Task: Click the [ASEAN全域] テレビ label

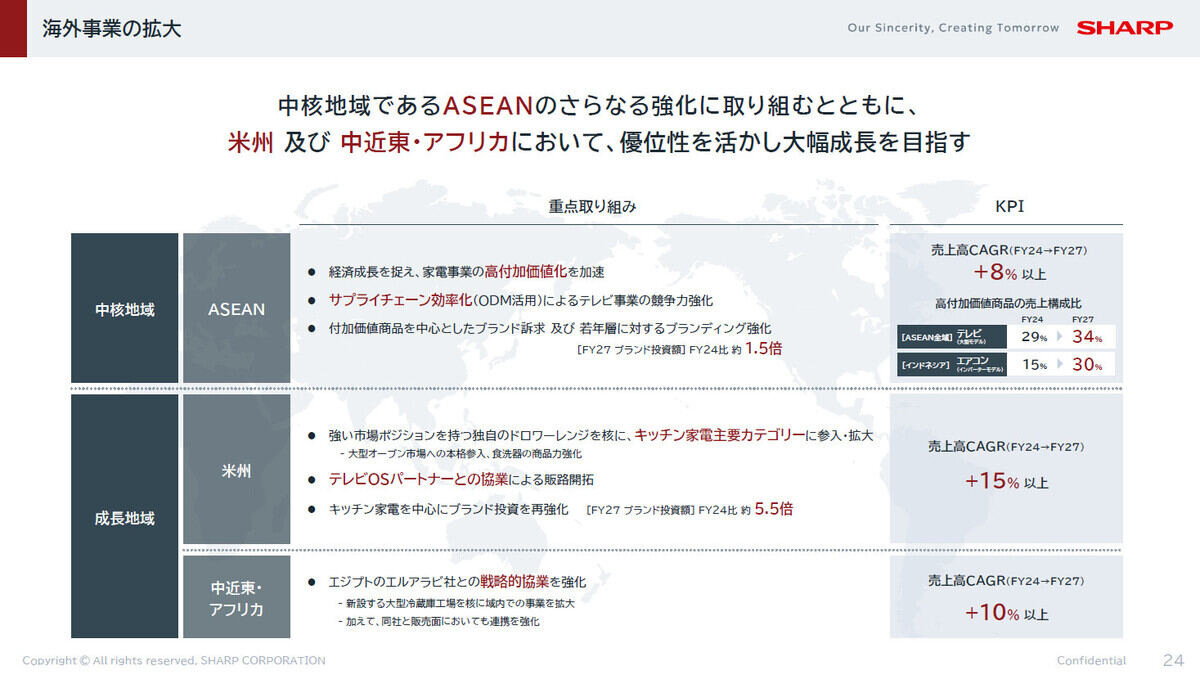Action: 950,337
